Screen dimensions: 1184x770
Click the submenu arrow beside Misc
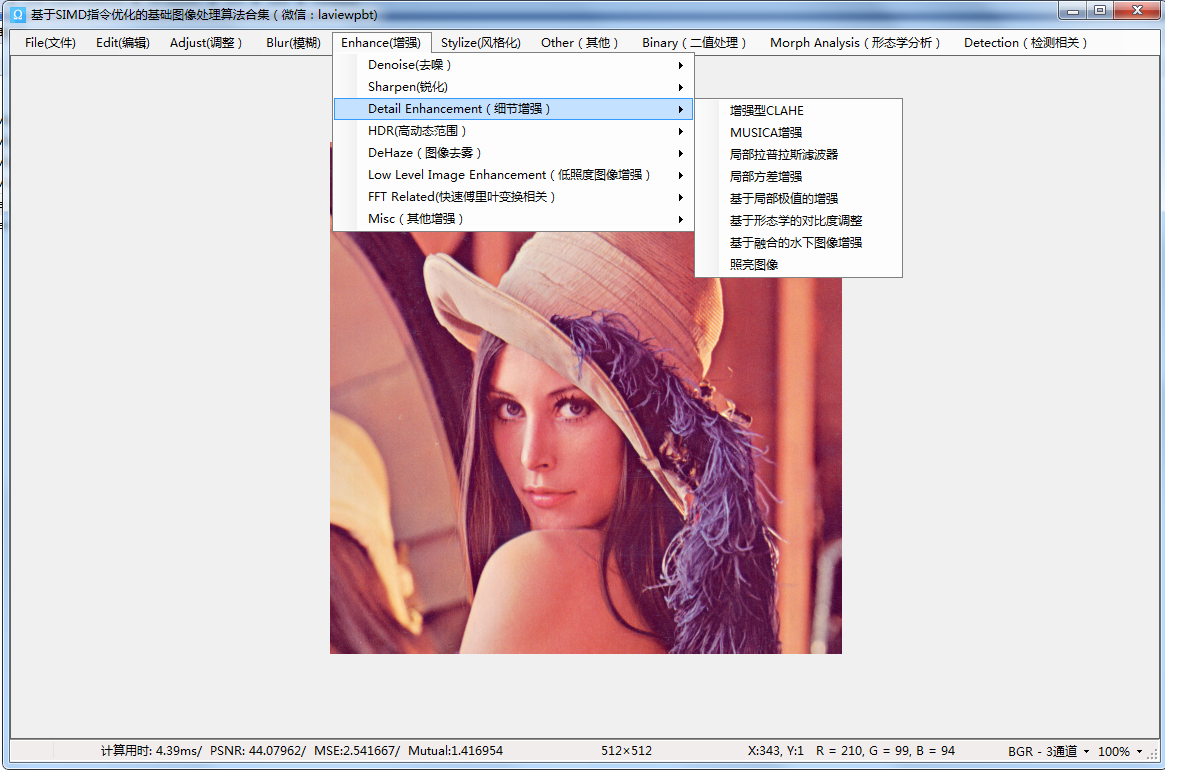pyautogui.click(x=680, y=219)
